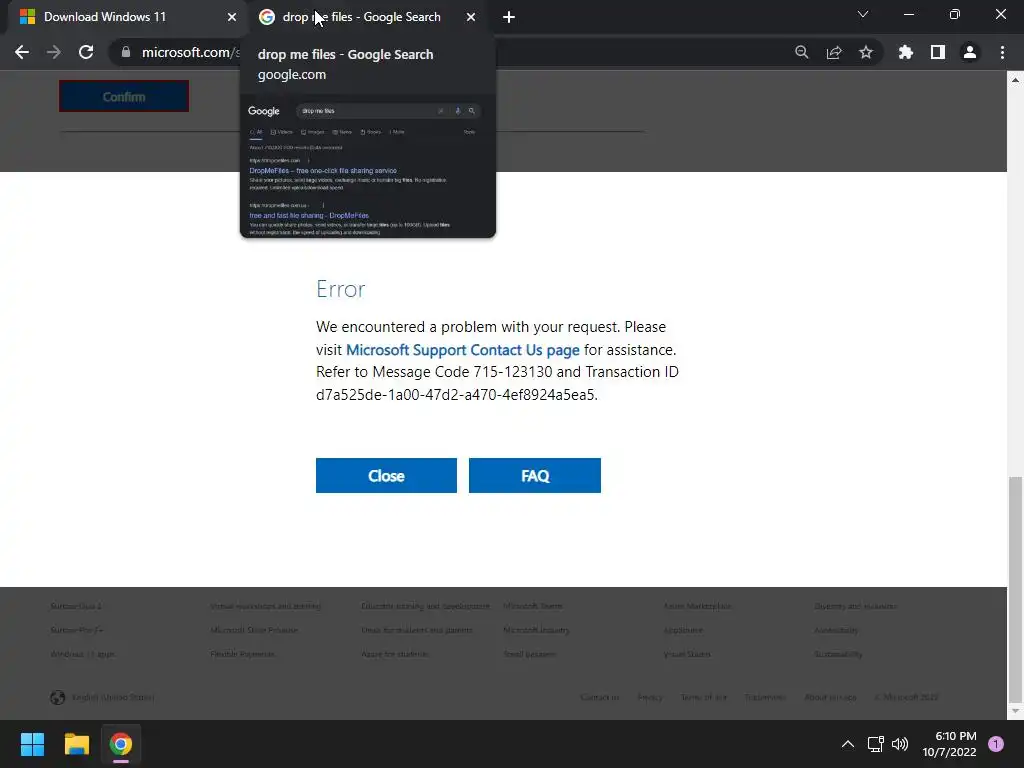Open File Explorer from taskbar

[x=76, y=744]
